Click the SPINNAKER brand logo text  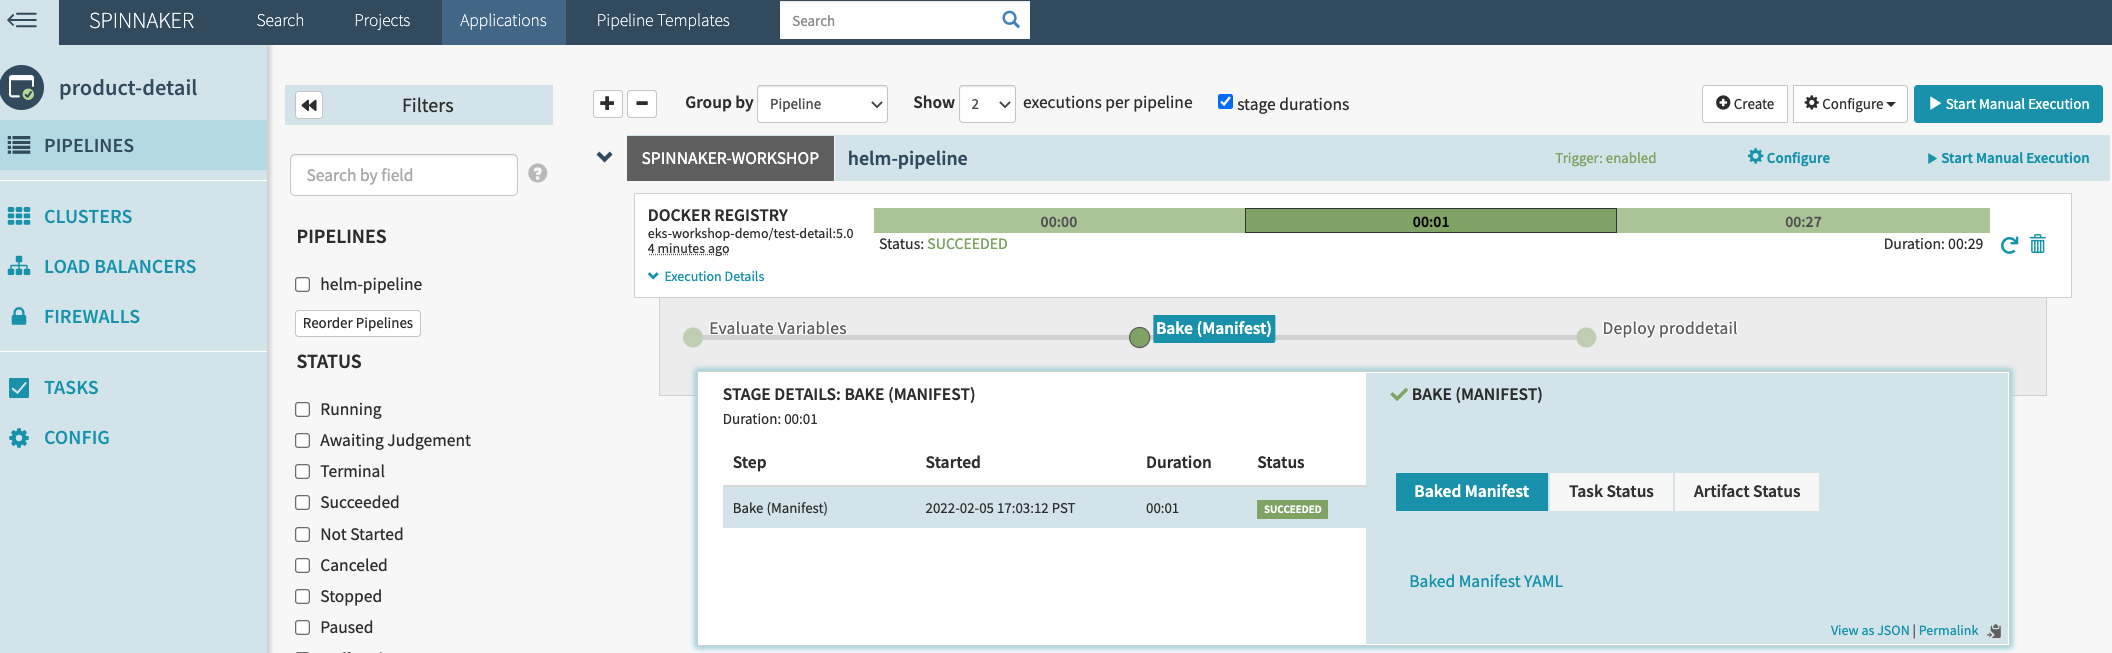pos(142,20)
